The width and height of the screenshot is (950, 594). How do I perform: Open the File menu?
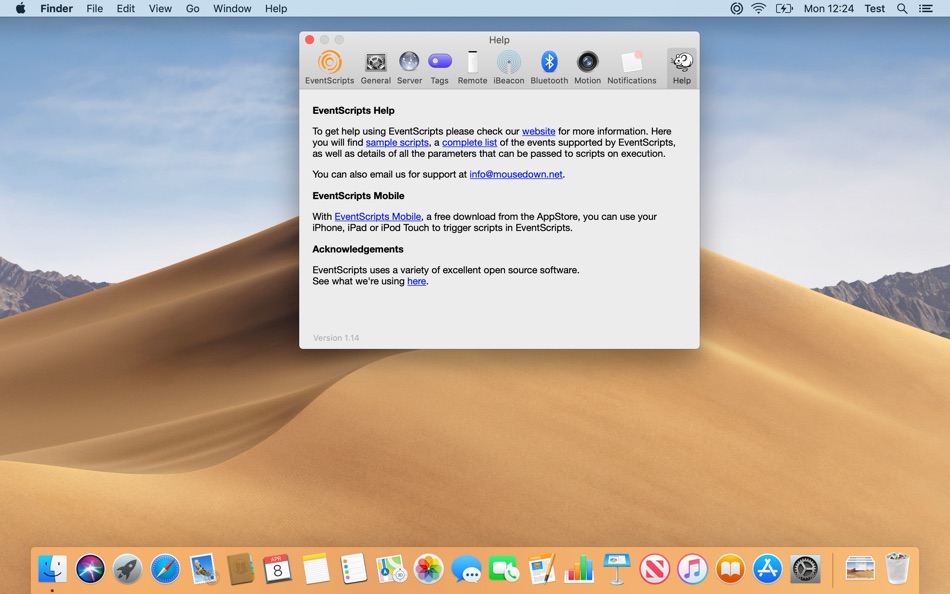pyautogui.click(x=95, y=8)
